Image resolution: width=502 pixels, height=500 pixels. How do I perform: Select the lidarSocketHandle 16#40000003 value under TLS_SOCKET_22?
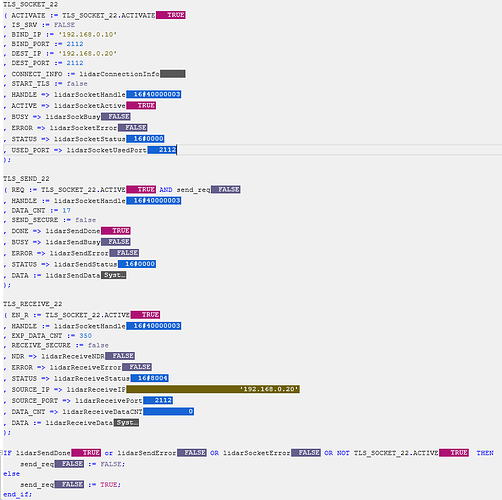[x=154, y=94]
